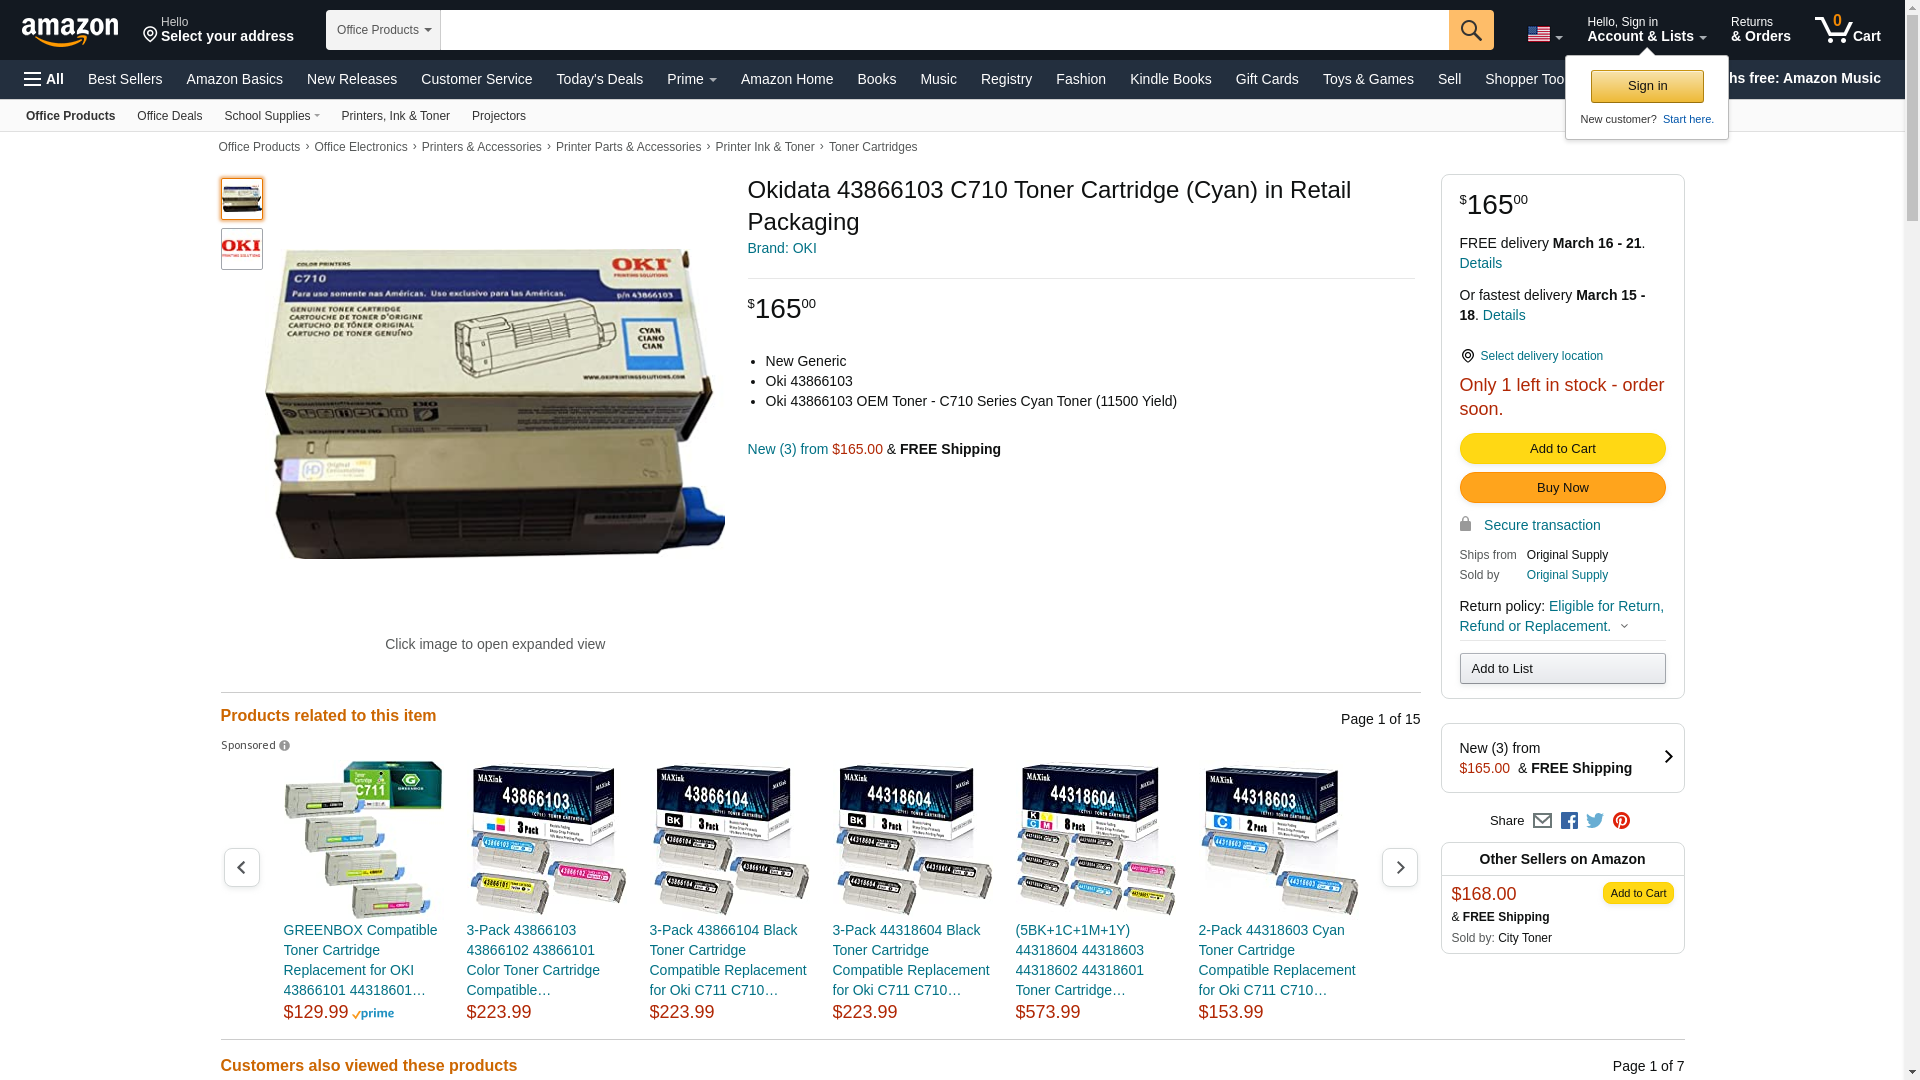Image resolution: width=1920 pixels, height=1080 pixels.
Task: Share product via Pinterest icon
Action: 1621,821
